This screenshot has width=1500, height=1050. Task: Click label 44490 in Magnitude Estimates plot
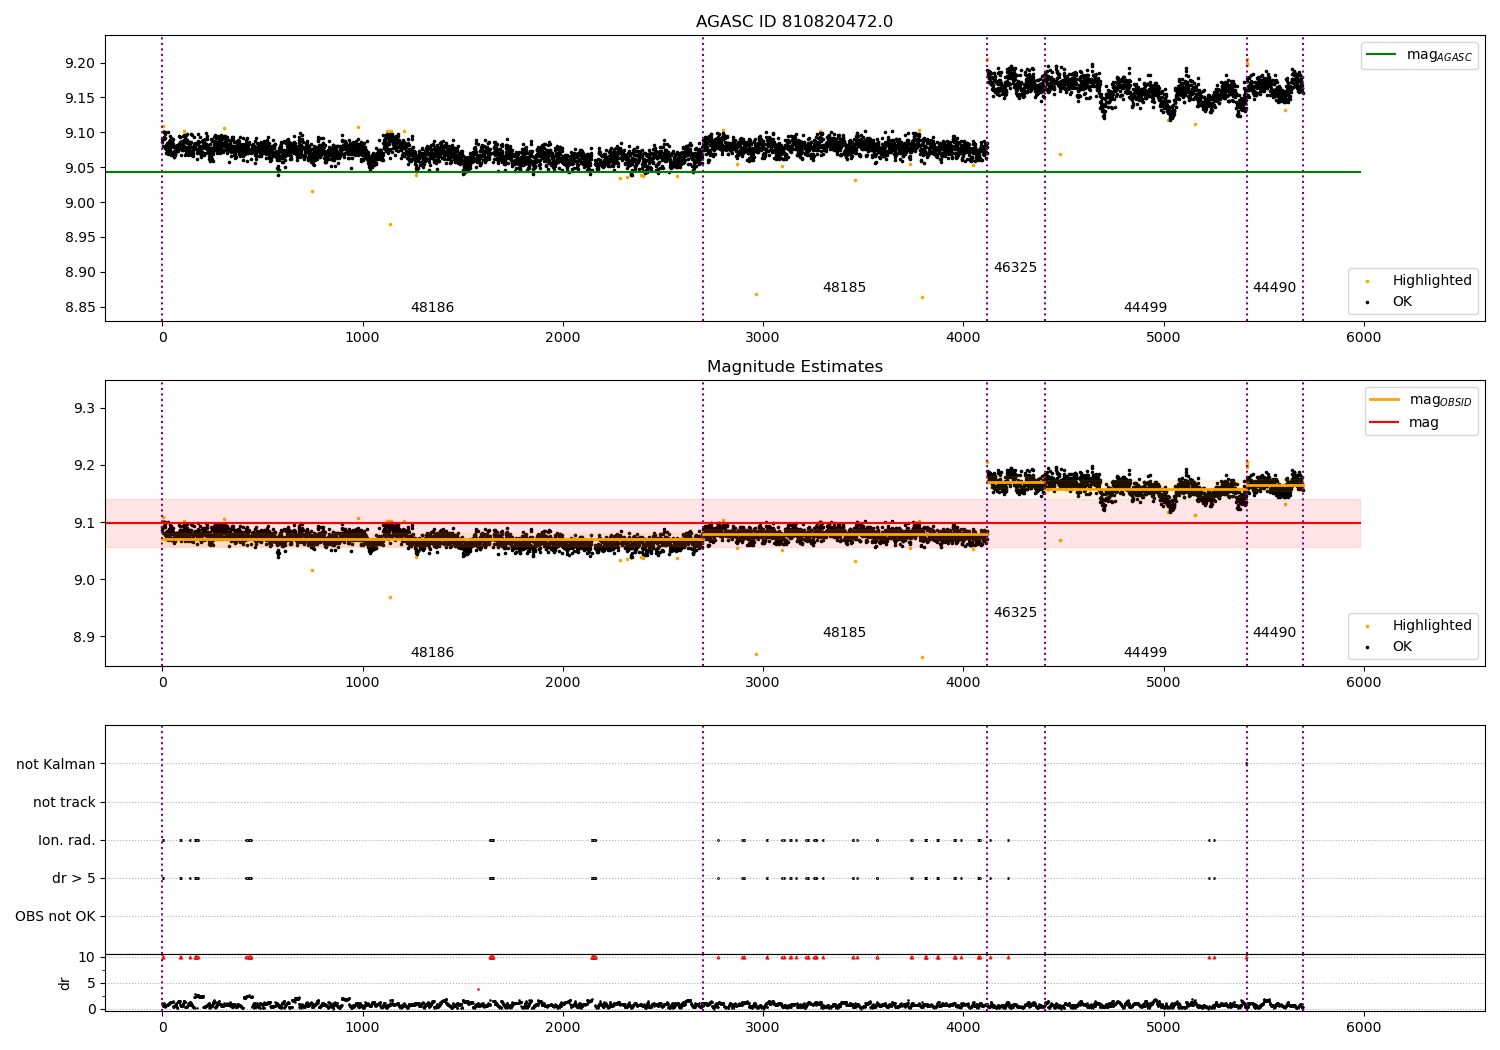(x=1274, y=633)
